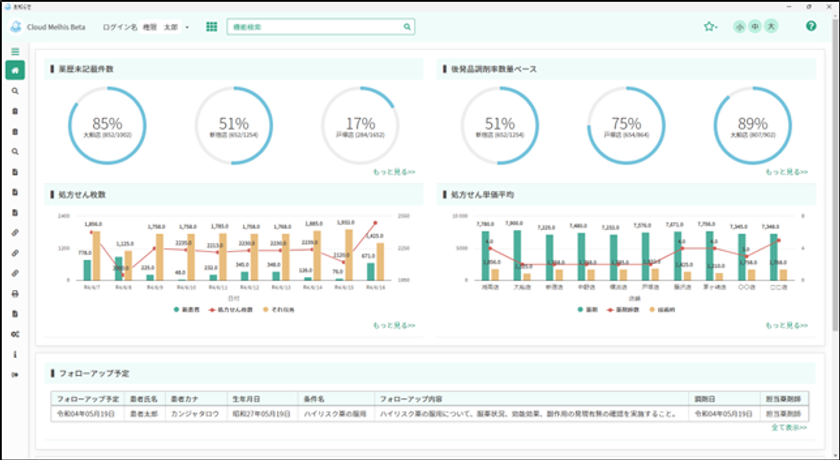This screenshot has height=460, width=840.
Task: Click the printer icon in the sidebar
Action: coord(15,293)
